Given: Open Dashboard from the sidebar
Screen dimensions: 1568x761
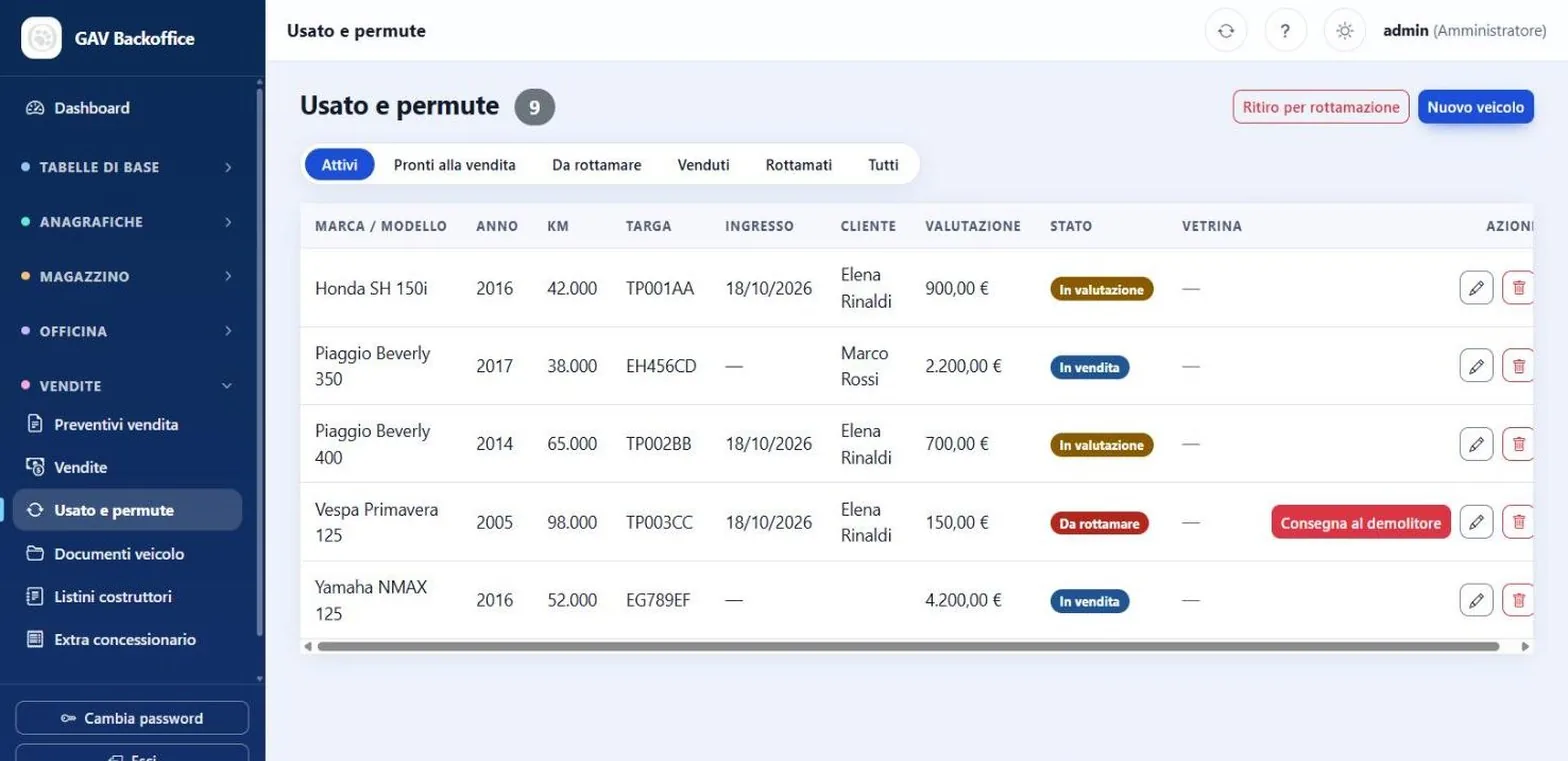Looking at the screenshot, I should 128,108.
